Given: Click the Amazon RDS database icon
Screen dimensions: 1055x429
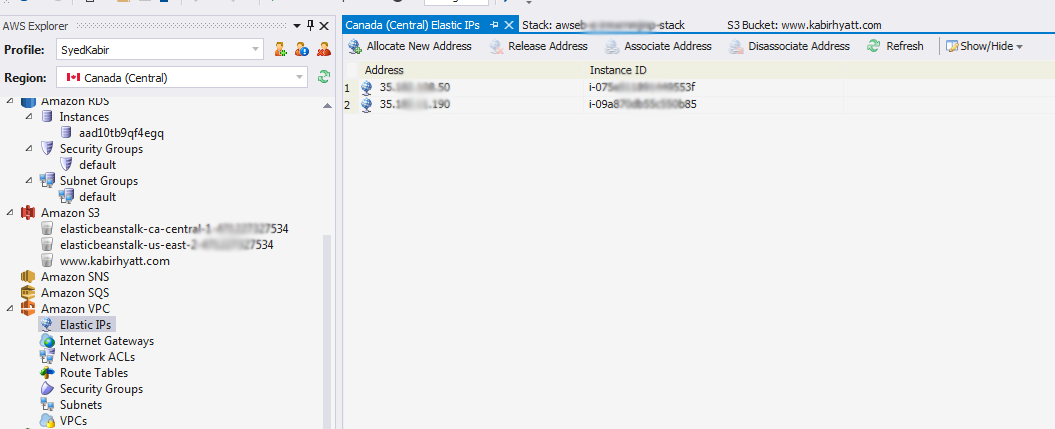Looking at the screenshot, I should click(28, 101).
